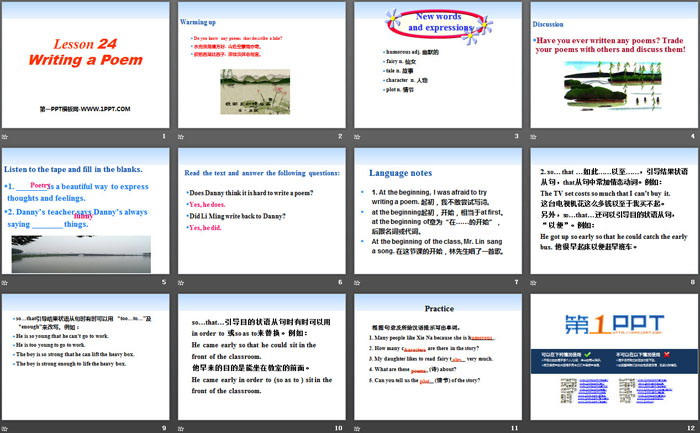Select the Discussion slide thumbnail
The image size is (700, 433).
(x=614, y=65)
